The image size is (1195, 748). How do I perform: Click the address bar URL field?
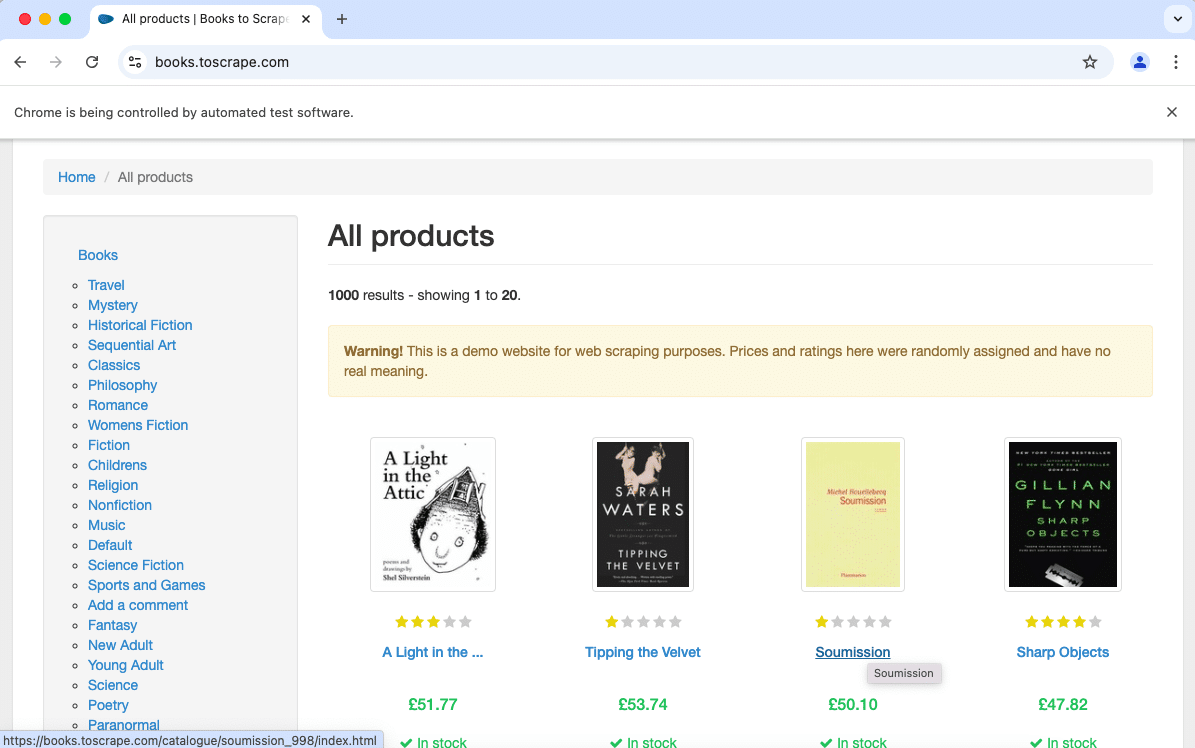(x=600, y=62)
